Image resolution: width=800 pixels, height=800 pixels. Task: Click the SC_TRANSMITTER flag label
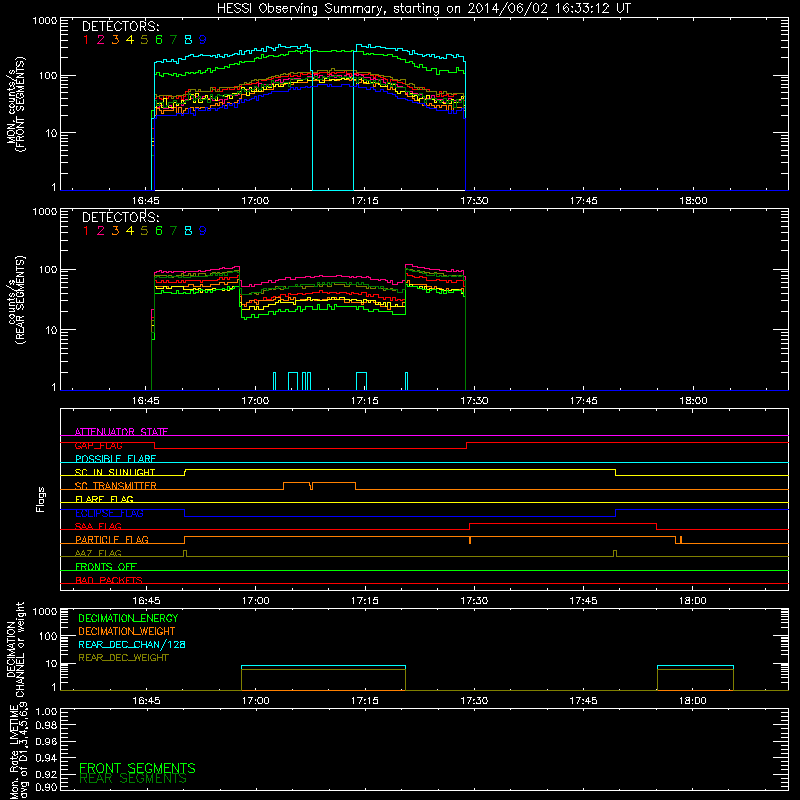click(116, 486)
